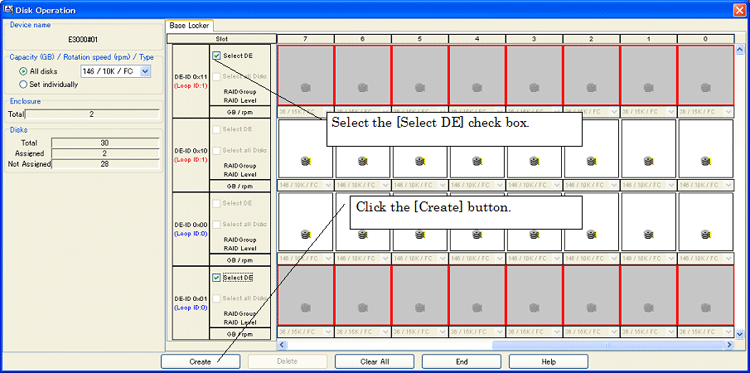
Task: Choose the Set individually radio button
Action: [23, 84]
